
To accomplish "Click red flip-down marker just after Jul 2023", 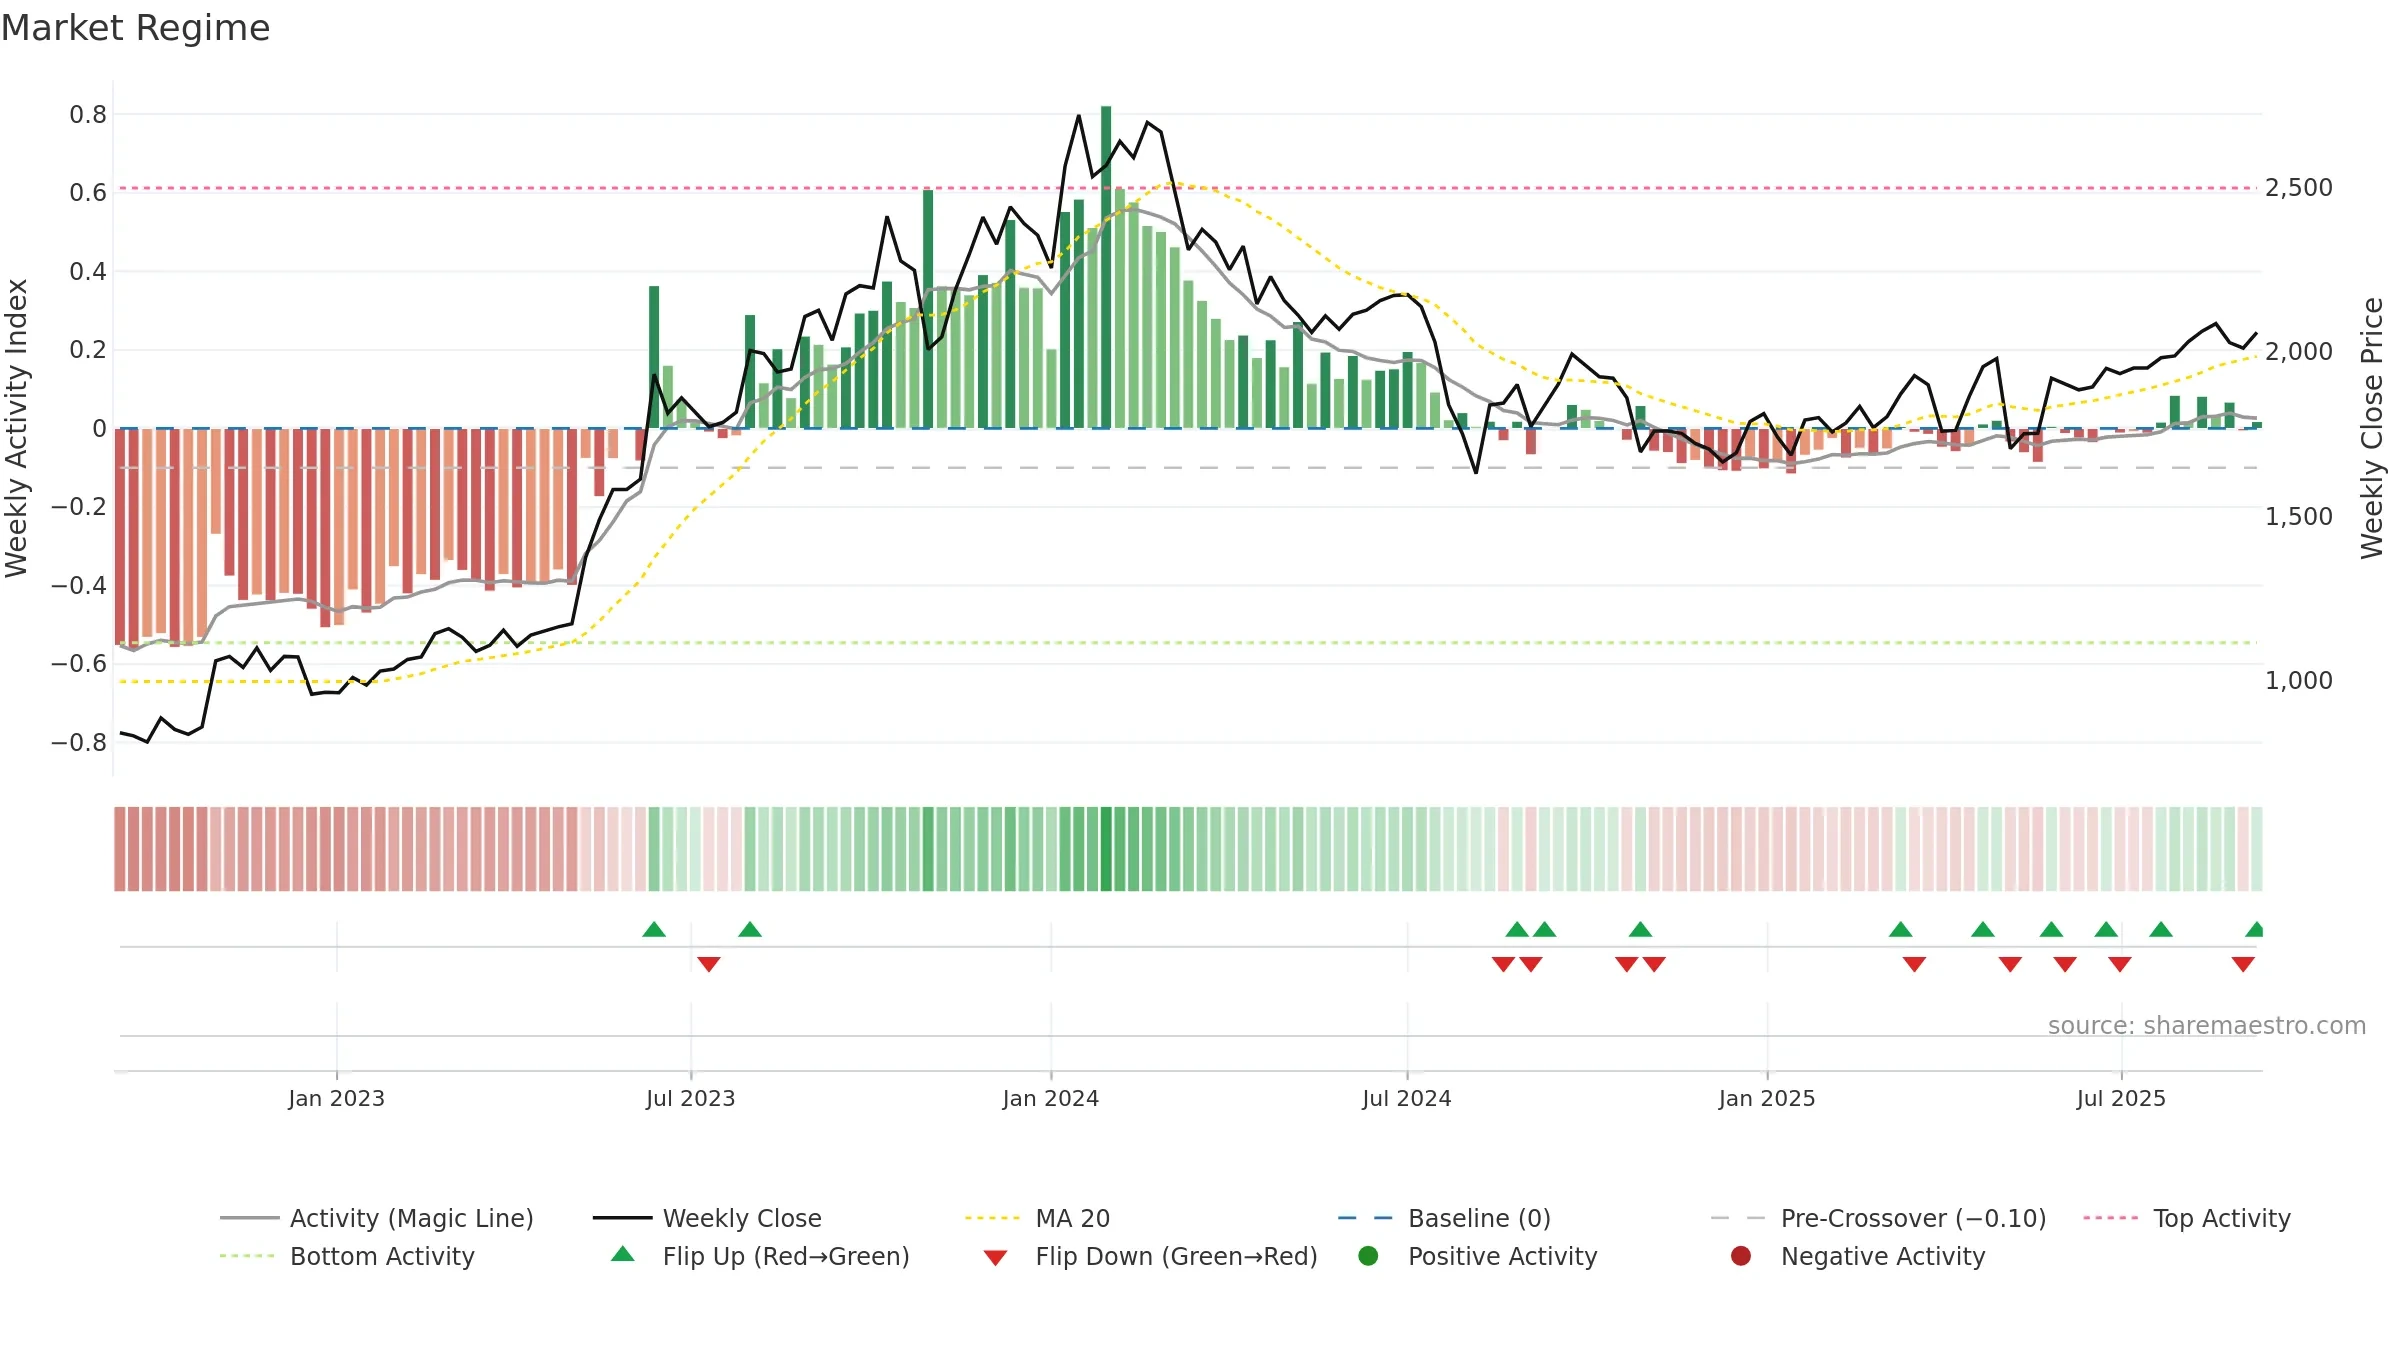I will point(709,964).
